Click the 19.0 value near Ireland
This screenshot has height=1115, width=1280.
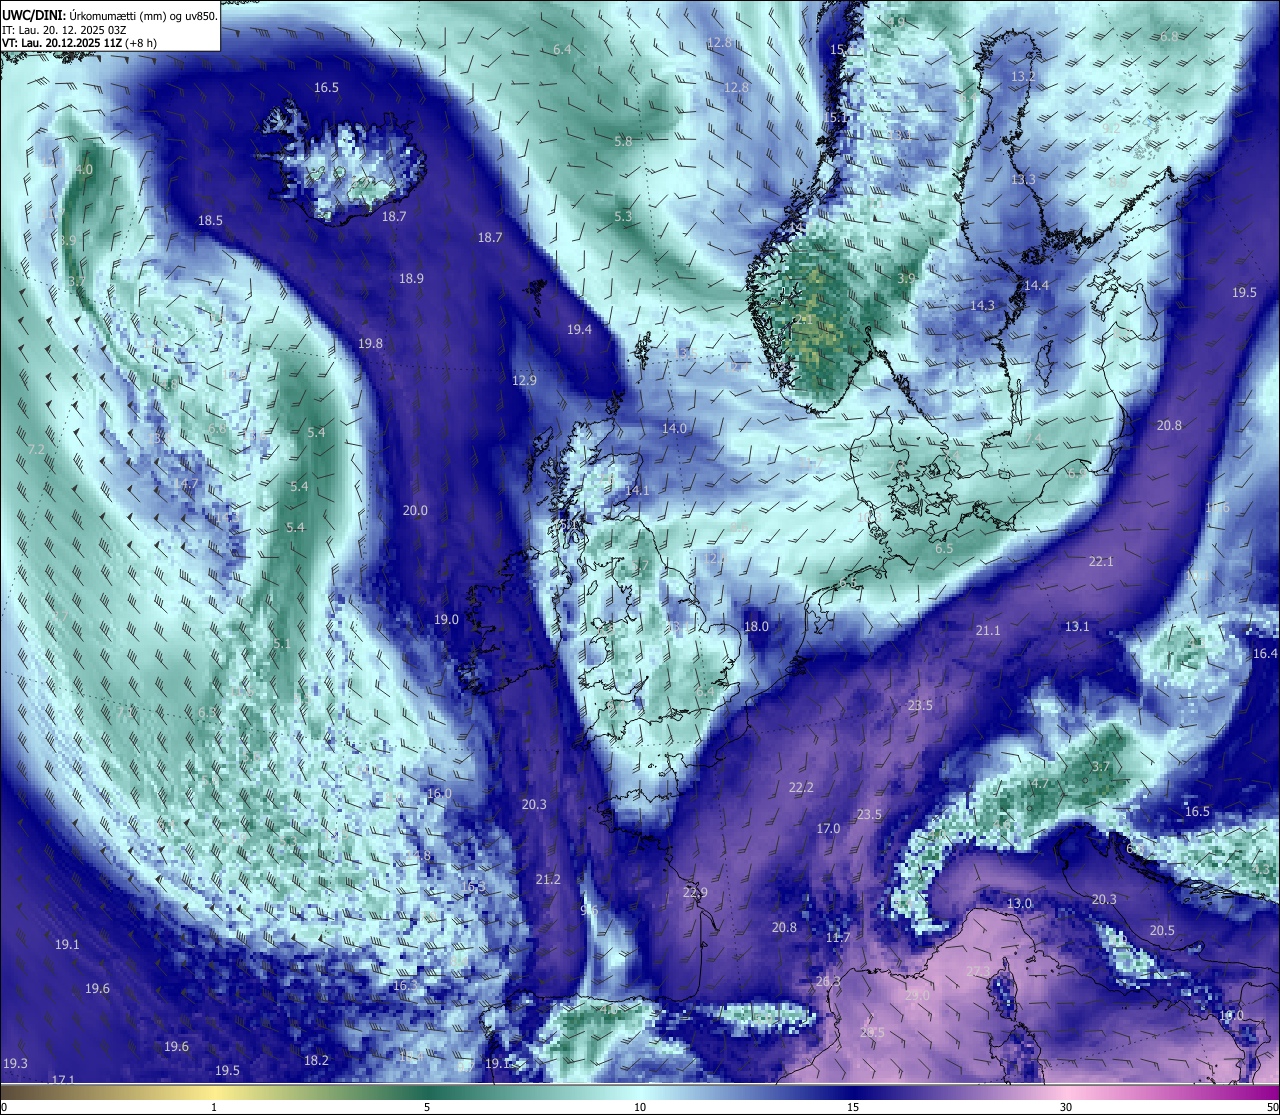(446, 619)
